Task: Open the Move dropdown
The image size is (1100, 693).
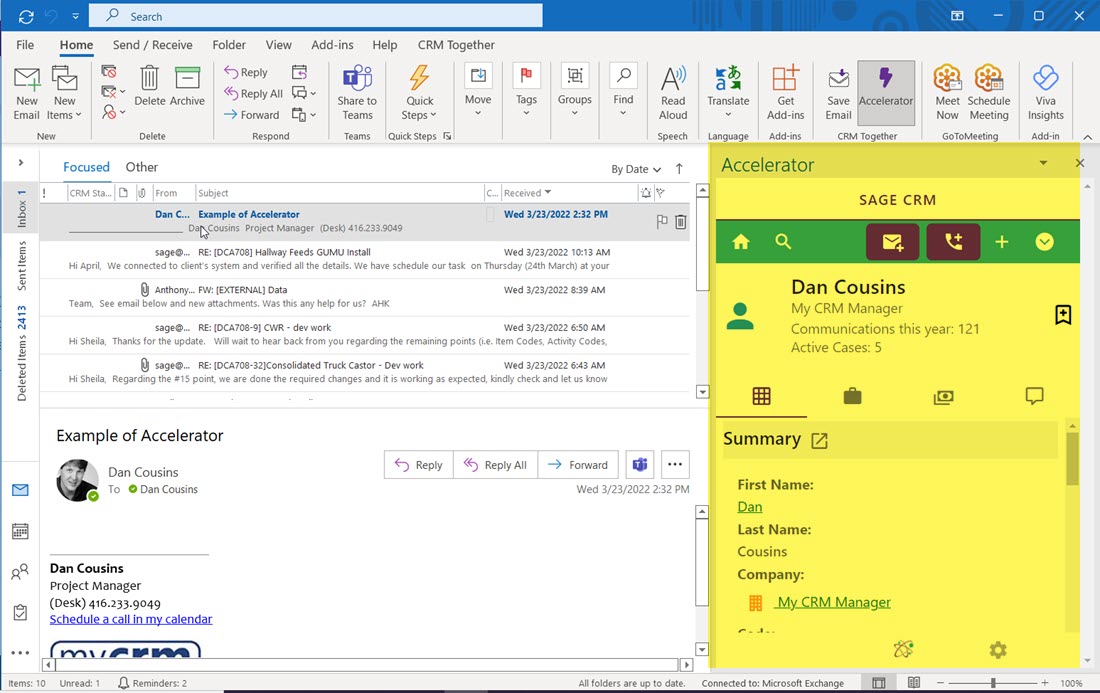Action: click(x=478, y=91)
